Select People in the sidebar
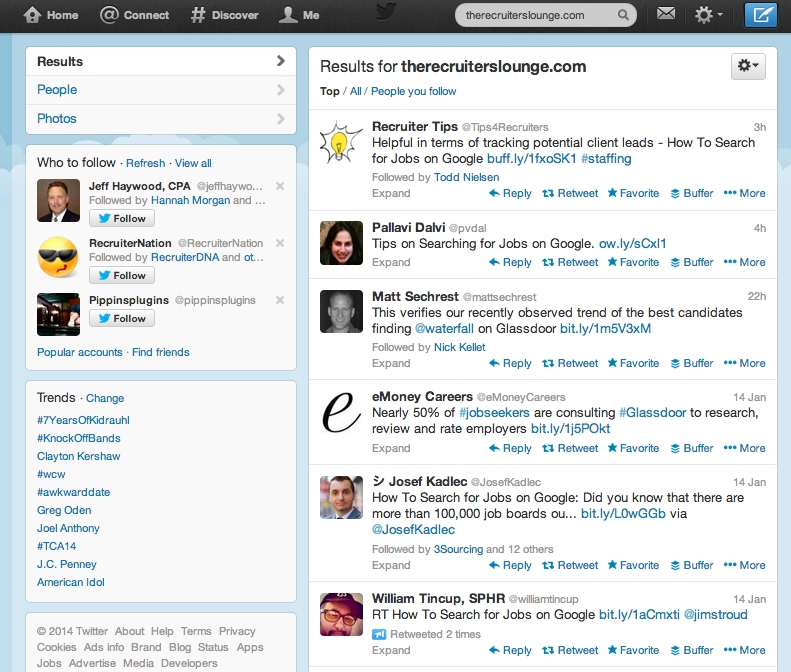Screen dimensions: 791x672 click(x=161, y=90)
